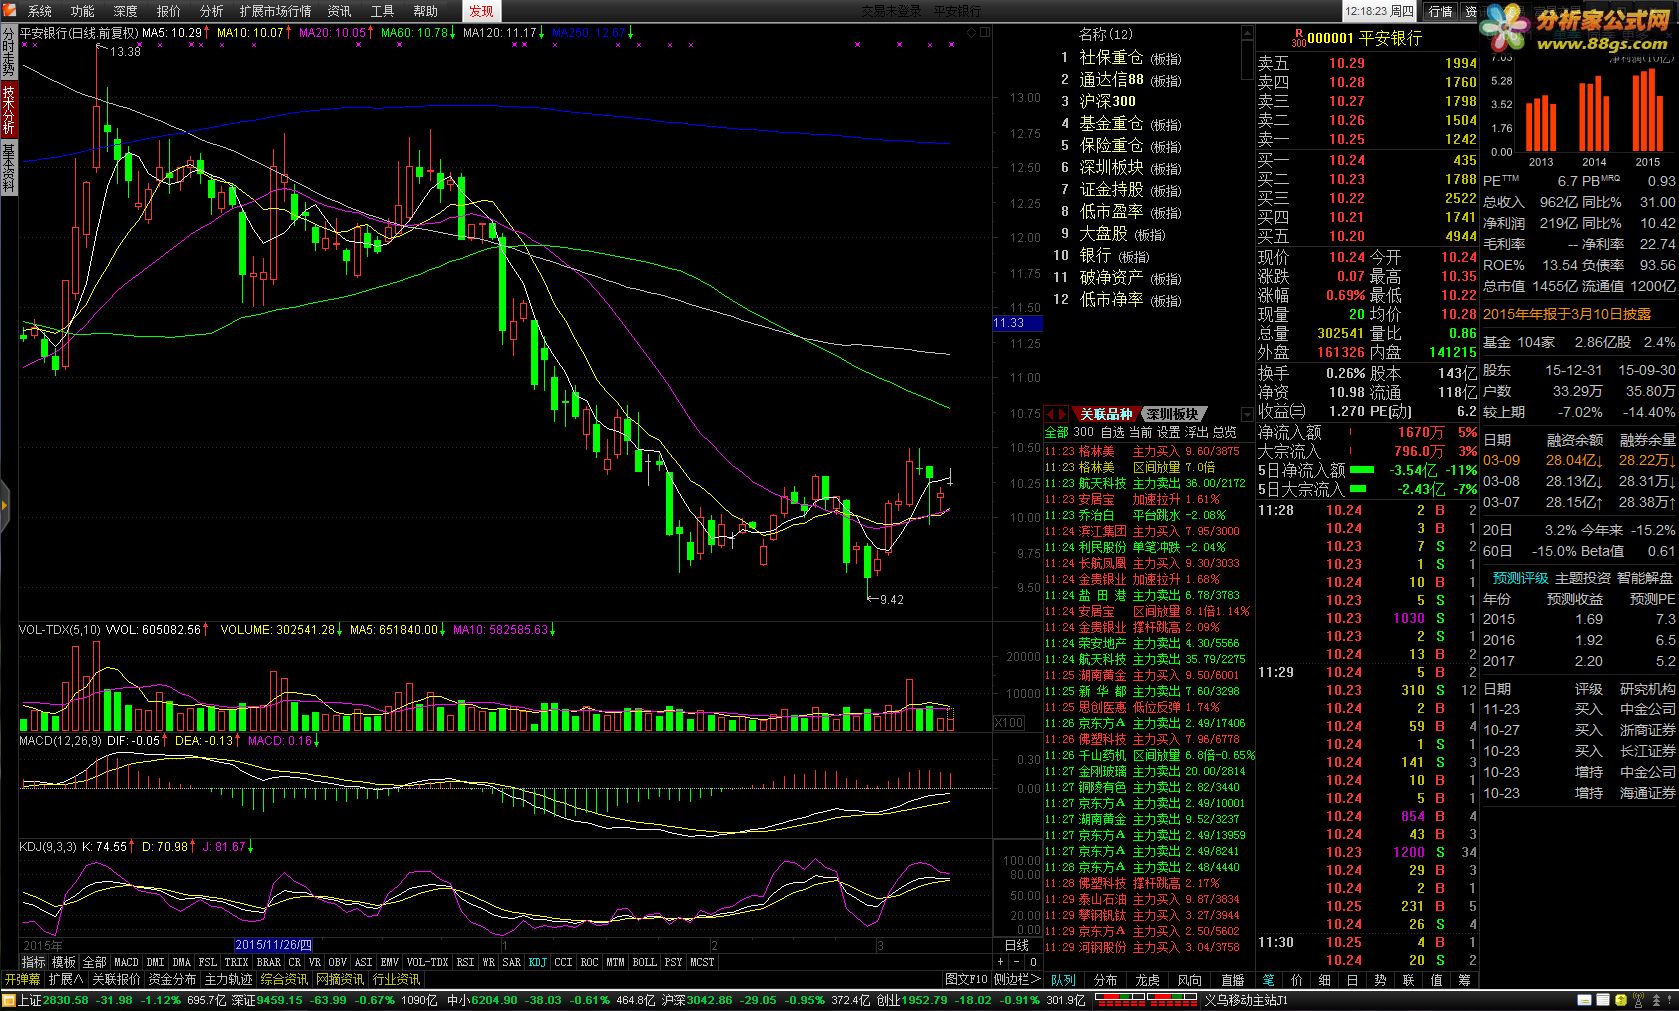Viewport: 1679px width, 1011px height.
Task: Switch to 分时走势 side tab
Action: pyautogui.click(x=8, y=52)
